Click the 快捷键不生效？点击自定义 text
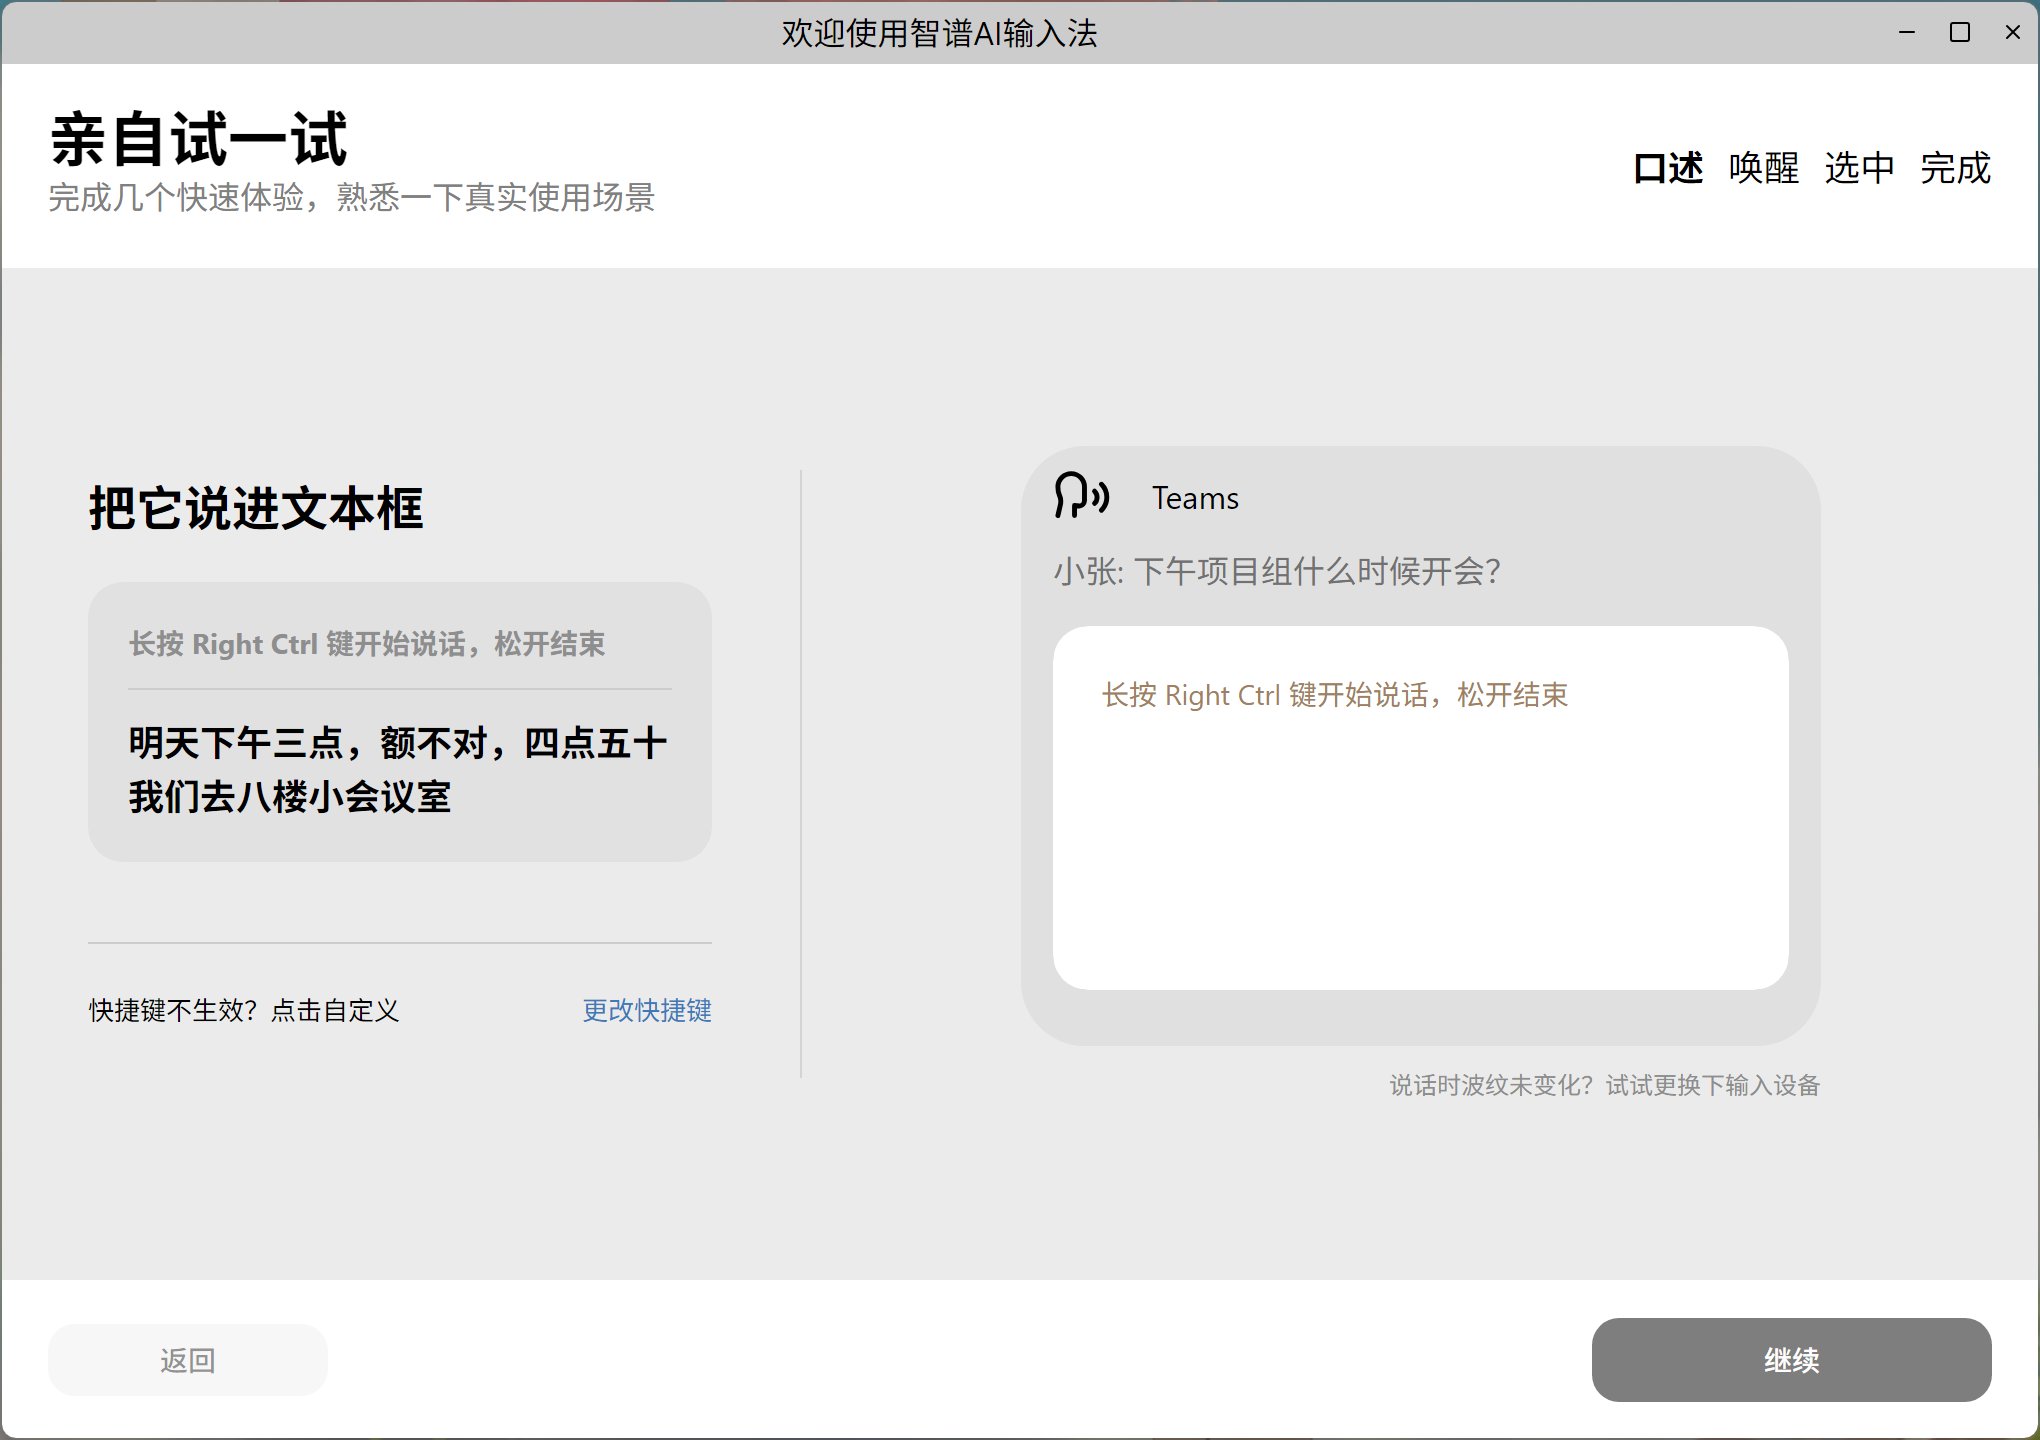 [x=244, y=1010]
